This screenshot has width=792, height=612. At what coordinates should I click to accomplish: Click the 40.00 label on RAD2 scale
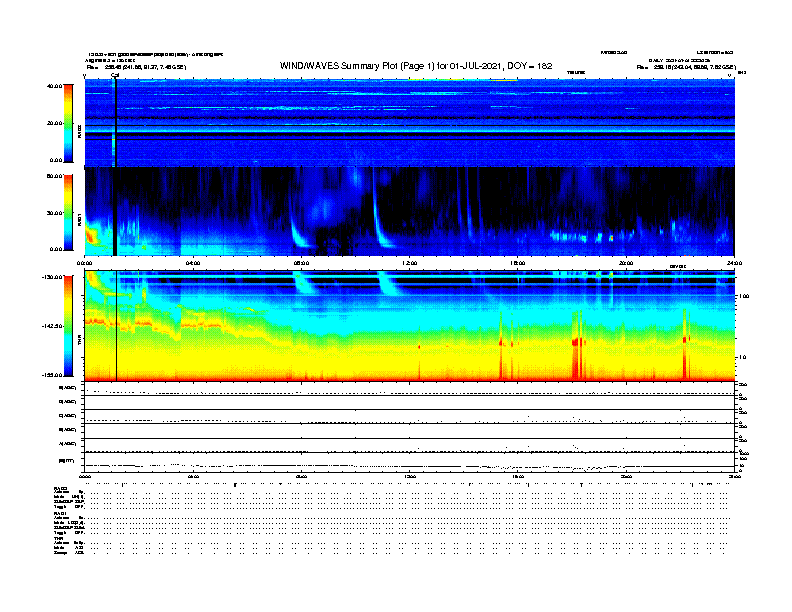pyautogui.click(x=54, y=86)
